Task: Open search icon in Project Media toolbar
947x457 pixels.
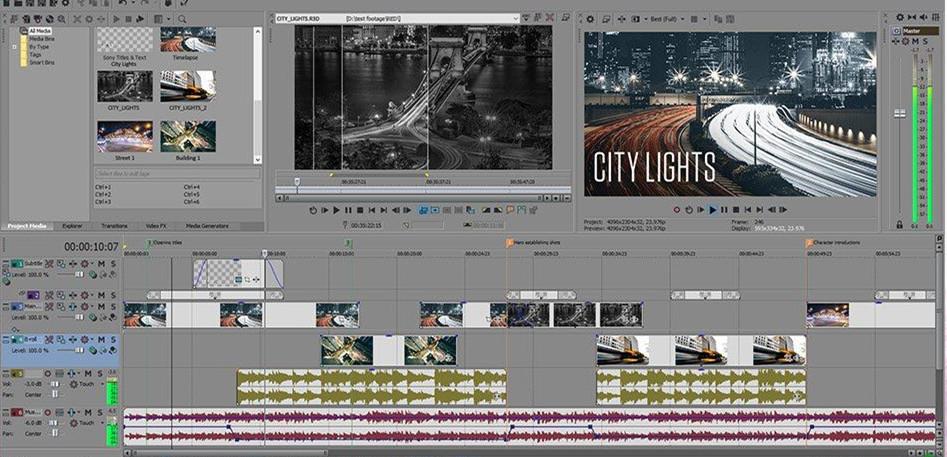Action: pyautogui.click(x=182, y=19)
